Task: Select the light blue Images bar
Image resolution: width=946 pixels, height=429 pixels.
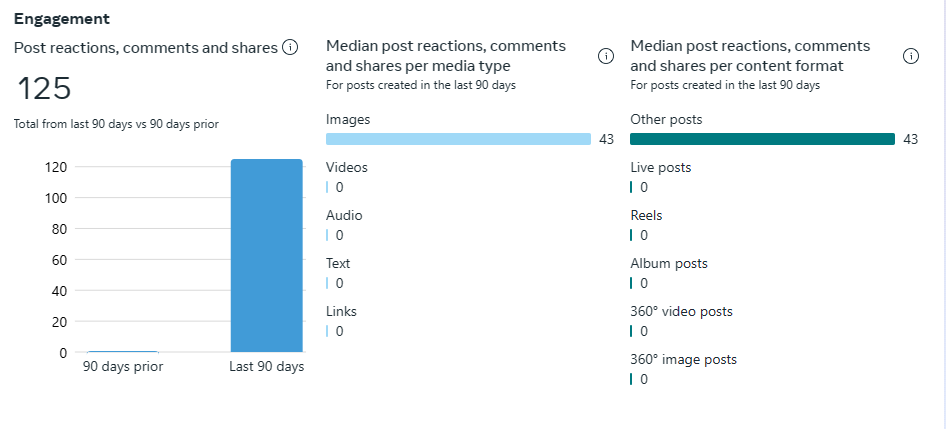Action: tap(458, 139)
